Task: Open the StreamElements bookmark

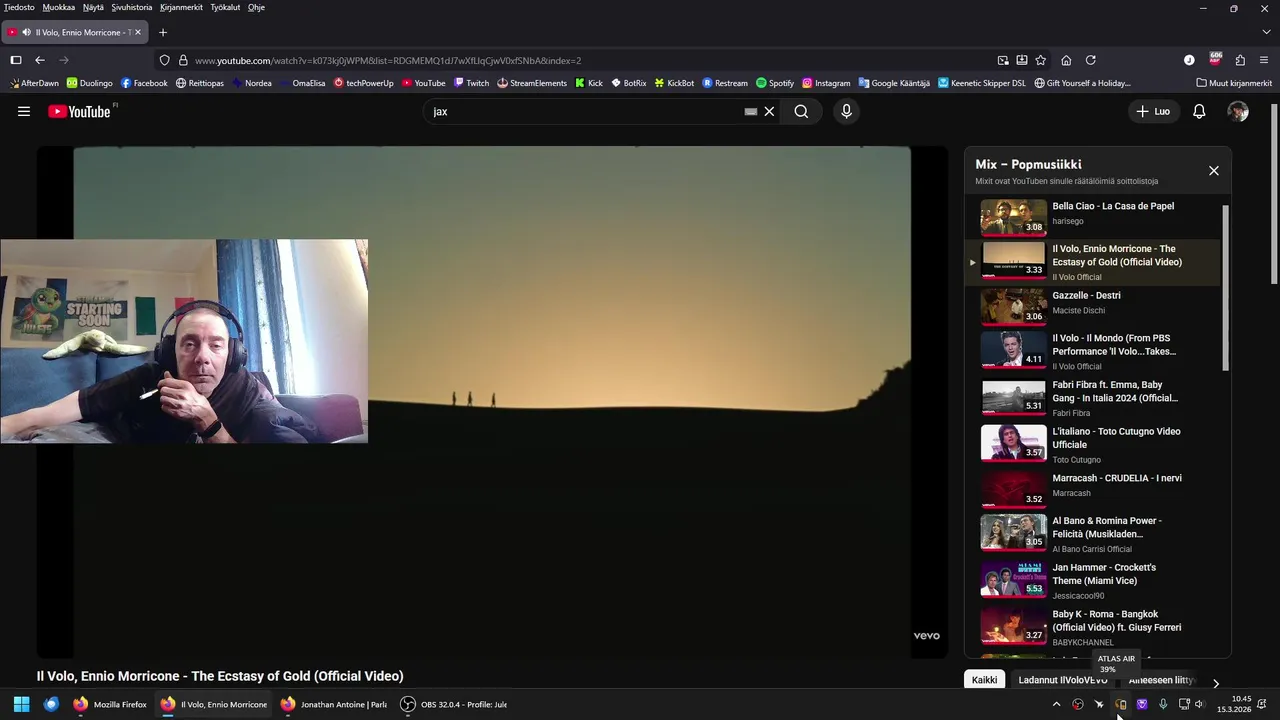Action: point(532,83)
